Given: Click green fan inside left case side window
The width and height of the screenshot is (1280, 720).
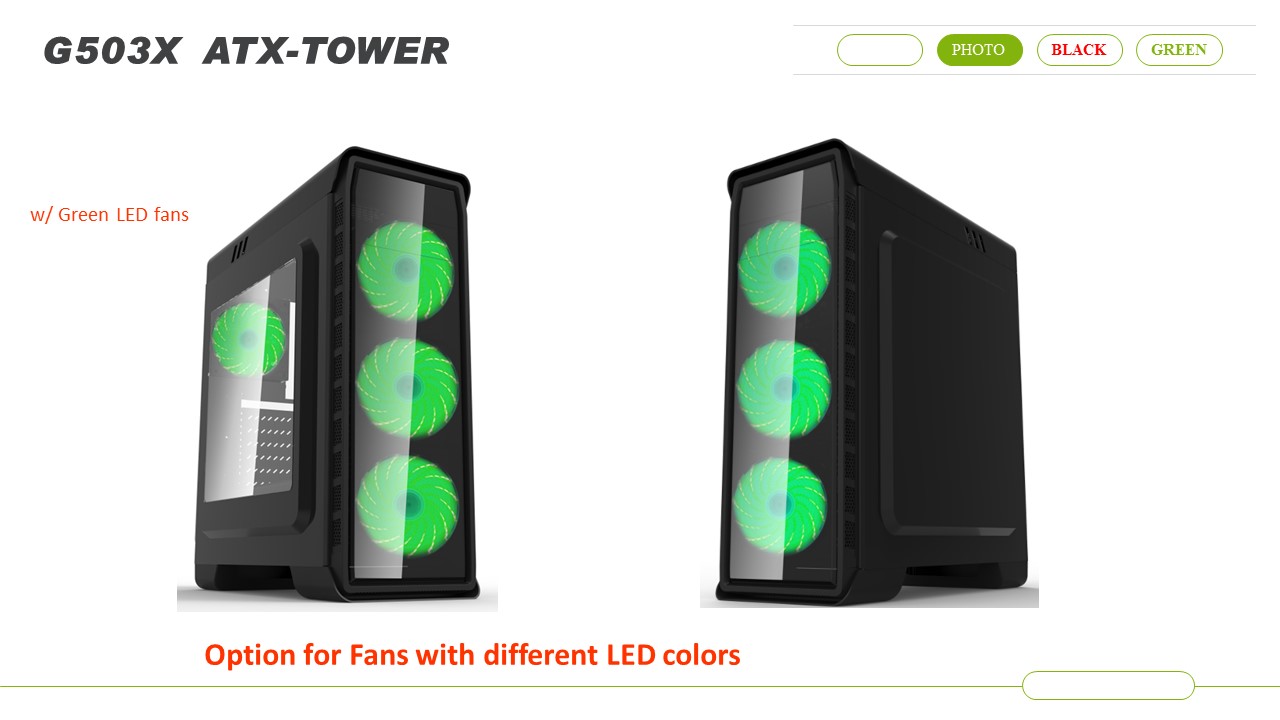Looking at the screenshot, I should pos(248,340).
